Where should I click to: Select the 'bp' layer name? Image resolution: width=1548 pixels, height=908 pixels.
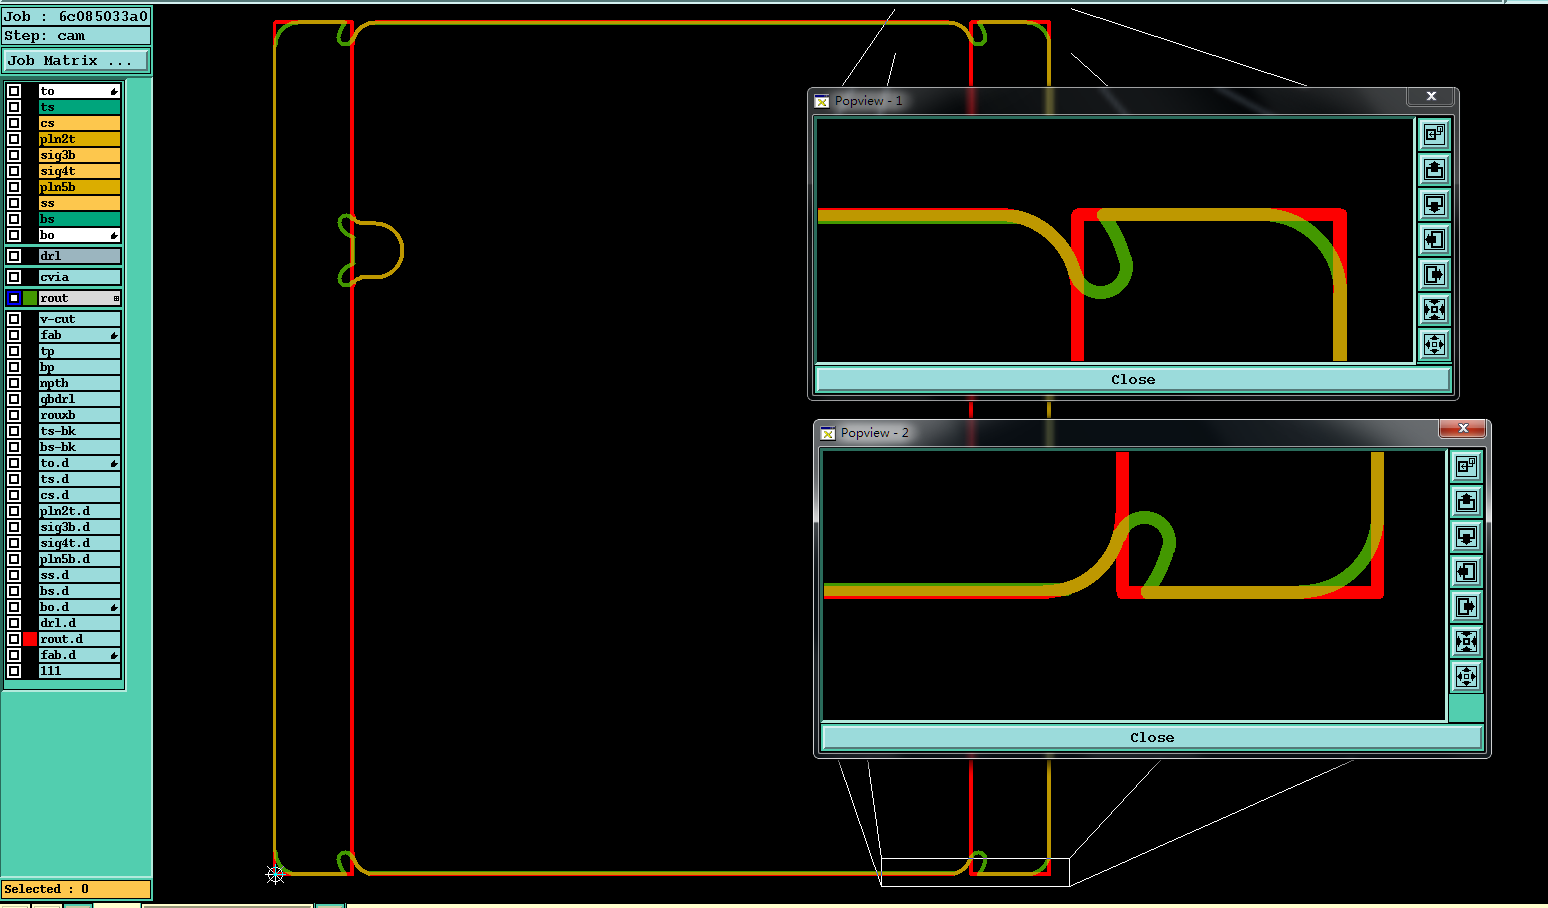point(80,367)
